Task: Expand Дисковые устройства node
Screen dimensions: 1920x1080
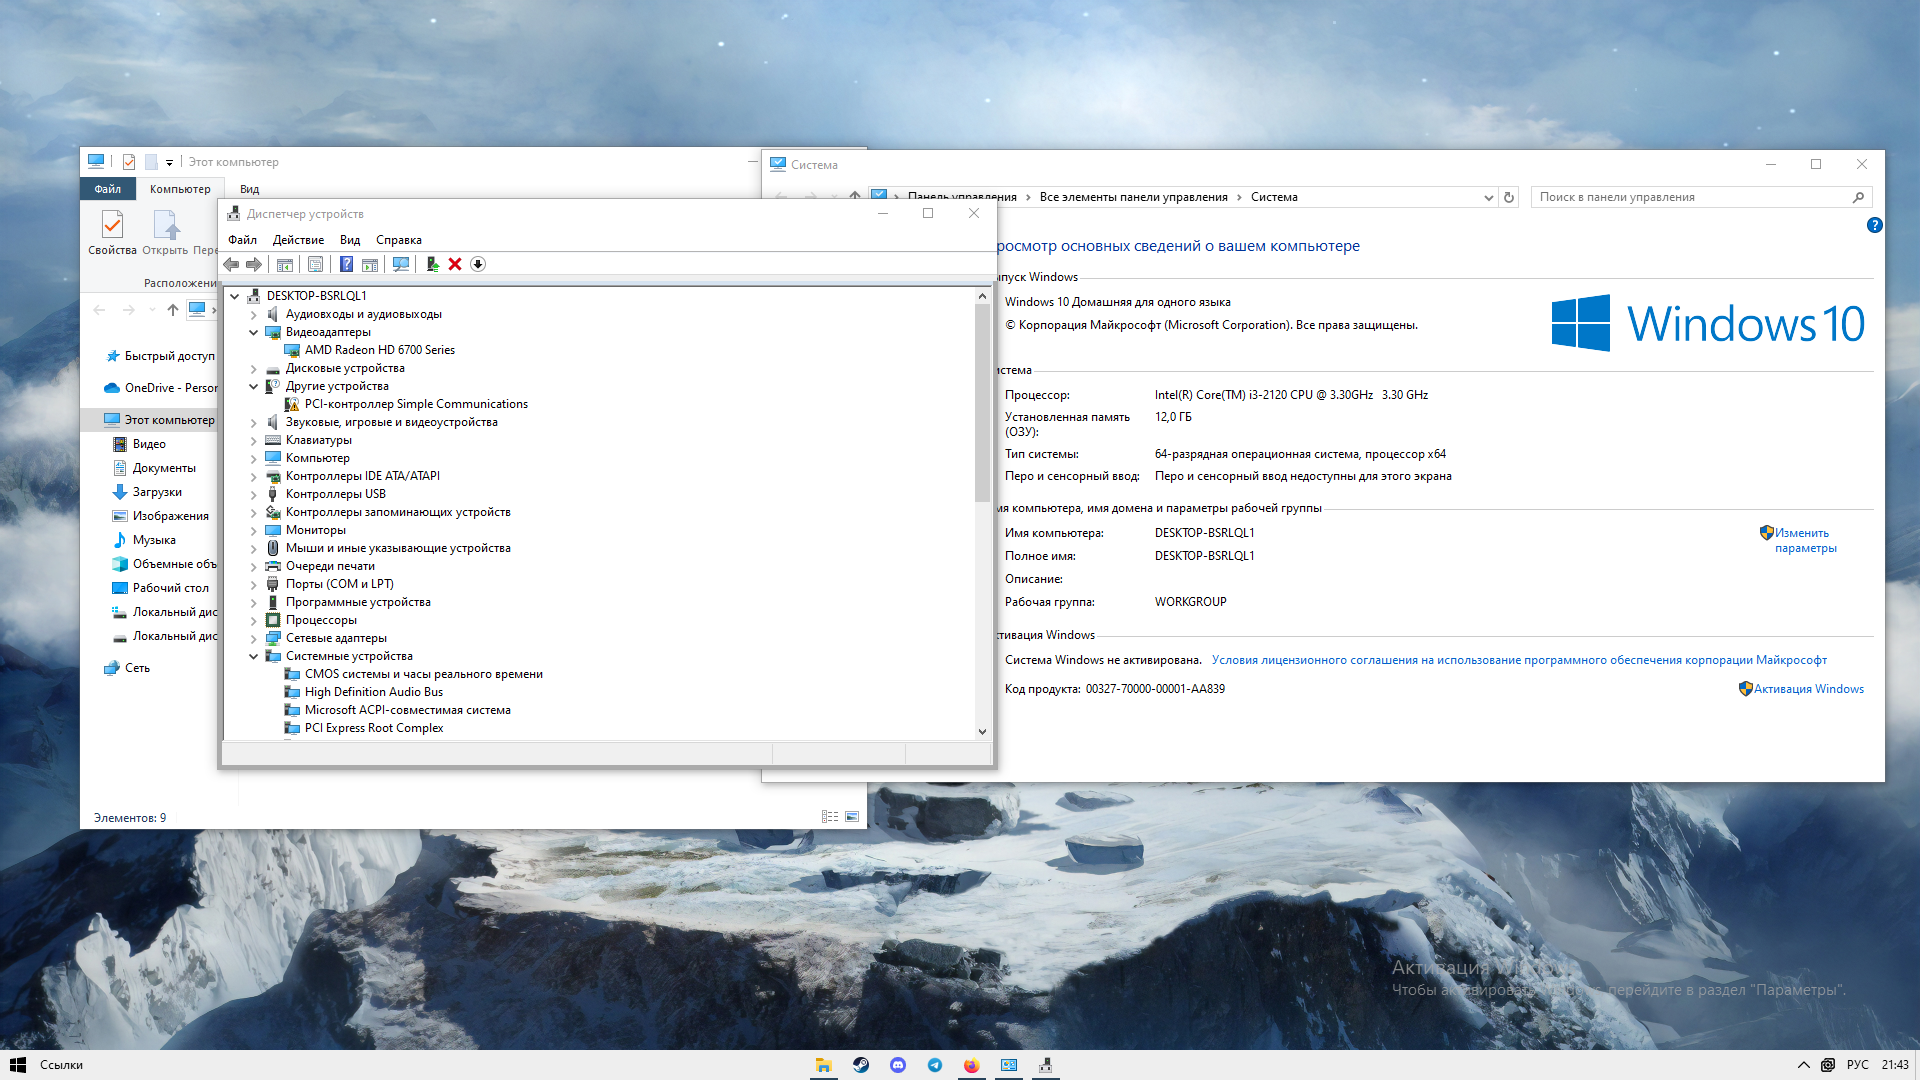Action: tap(254, 368)
